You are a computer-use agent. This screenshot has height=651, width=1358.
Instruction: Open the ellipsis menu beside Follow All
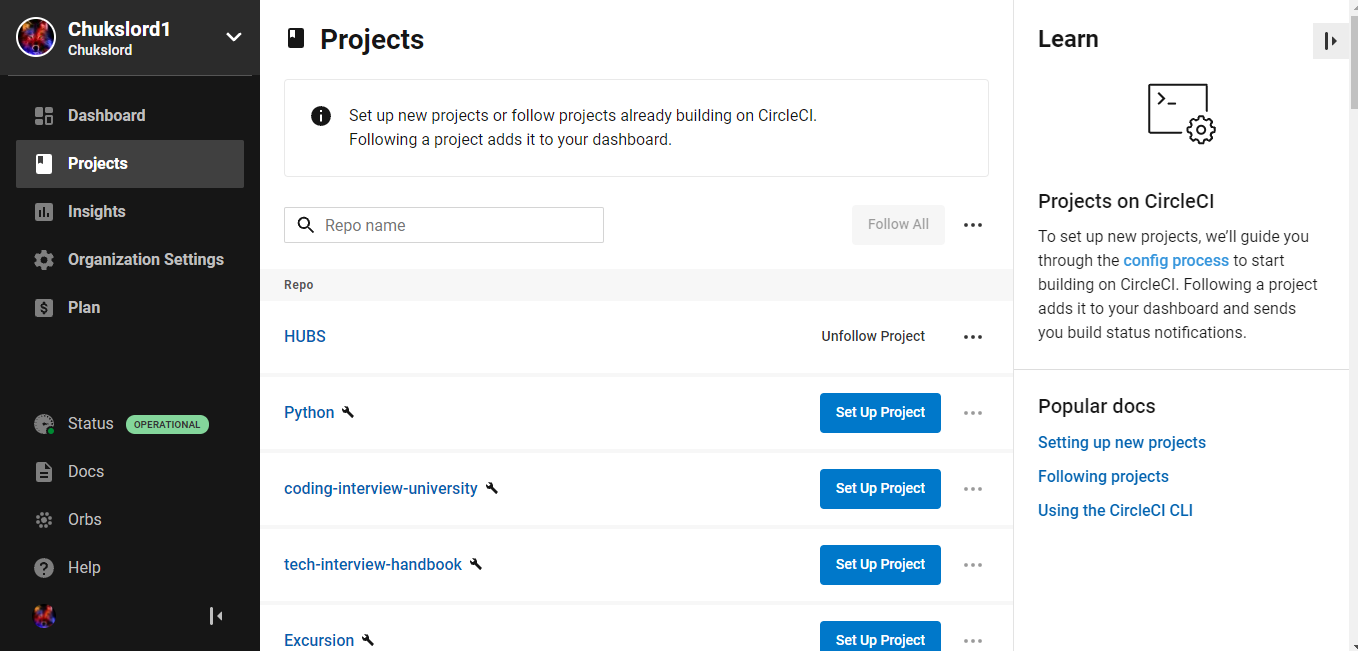point(972,225)
